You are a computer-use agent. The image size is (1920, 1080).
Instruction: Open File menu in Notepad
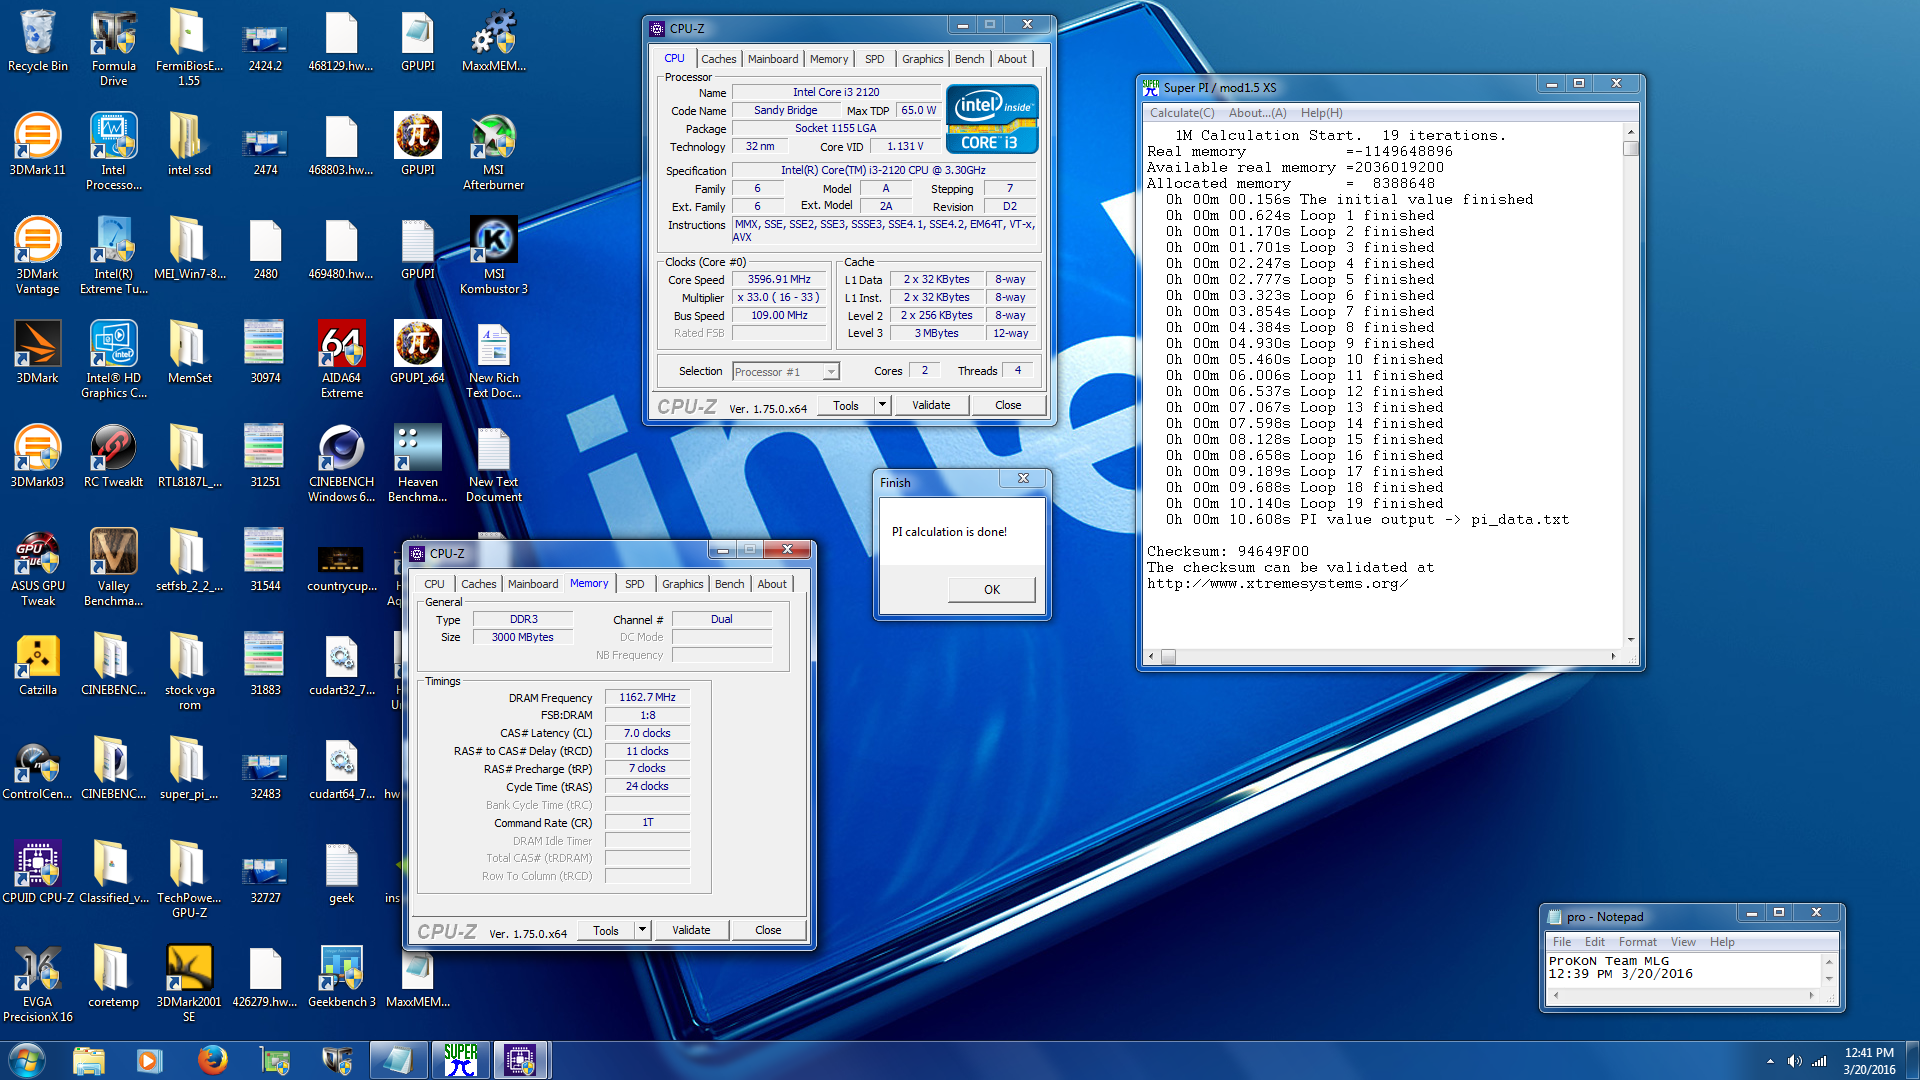[1561, 942]
